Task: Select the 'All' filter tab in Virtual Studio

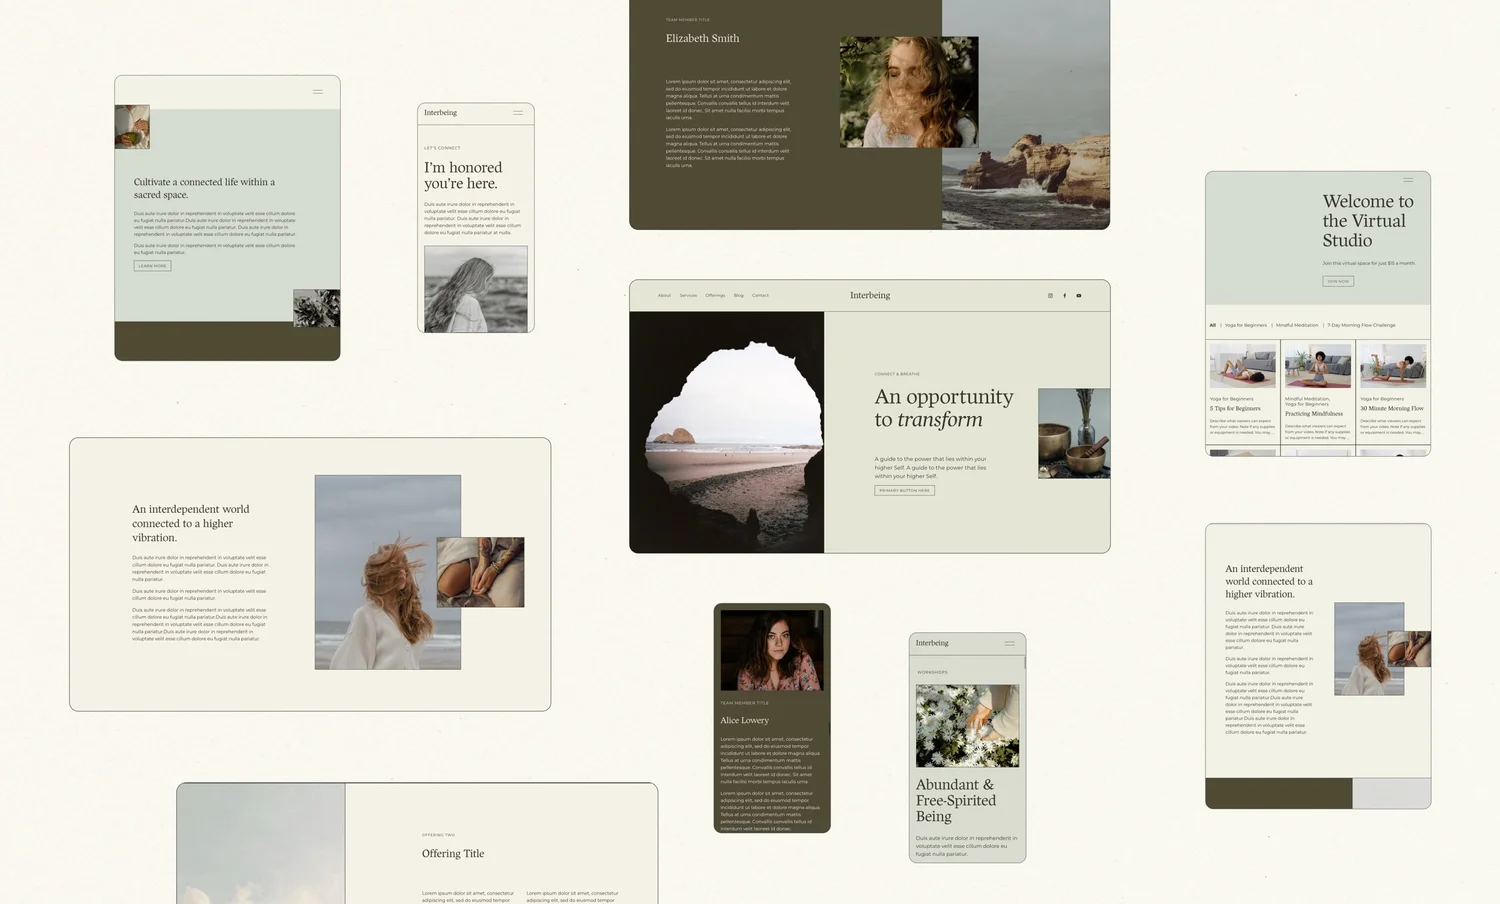Action: (1213, 325)
